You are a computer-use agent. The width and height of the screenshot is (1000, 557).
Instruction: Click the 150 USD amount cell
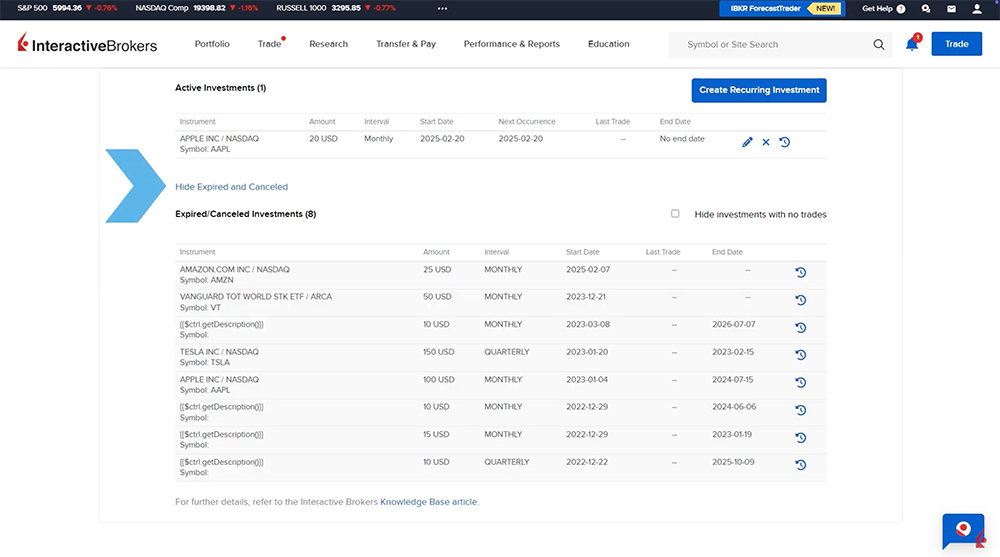click(439, 352)
